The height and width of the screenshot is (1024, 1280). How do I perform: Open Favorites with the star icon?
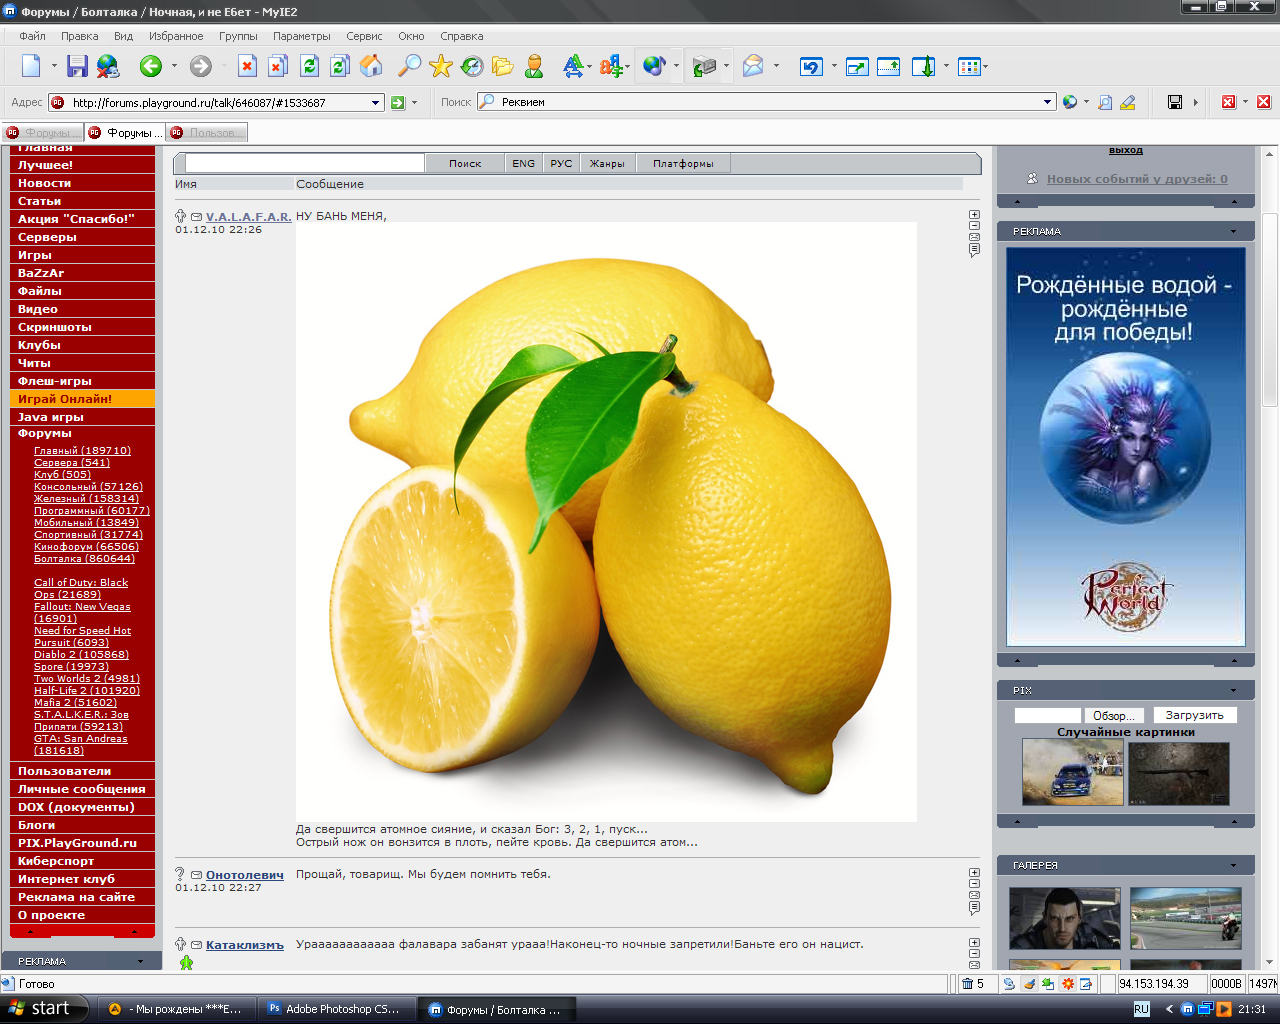[x=440, y=66]
